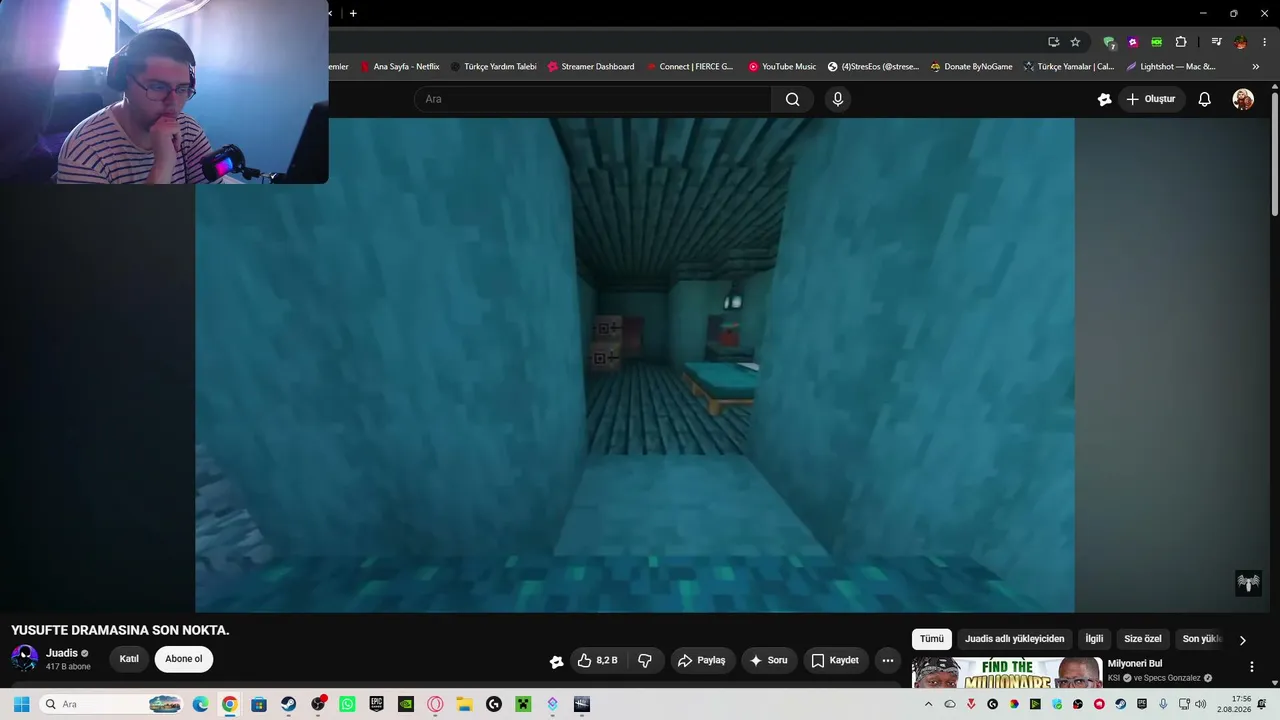Image resolution: width=1280 pixels, height=720 pixels.
Task: Click the Katıl join button
Action: (129, 659)
